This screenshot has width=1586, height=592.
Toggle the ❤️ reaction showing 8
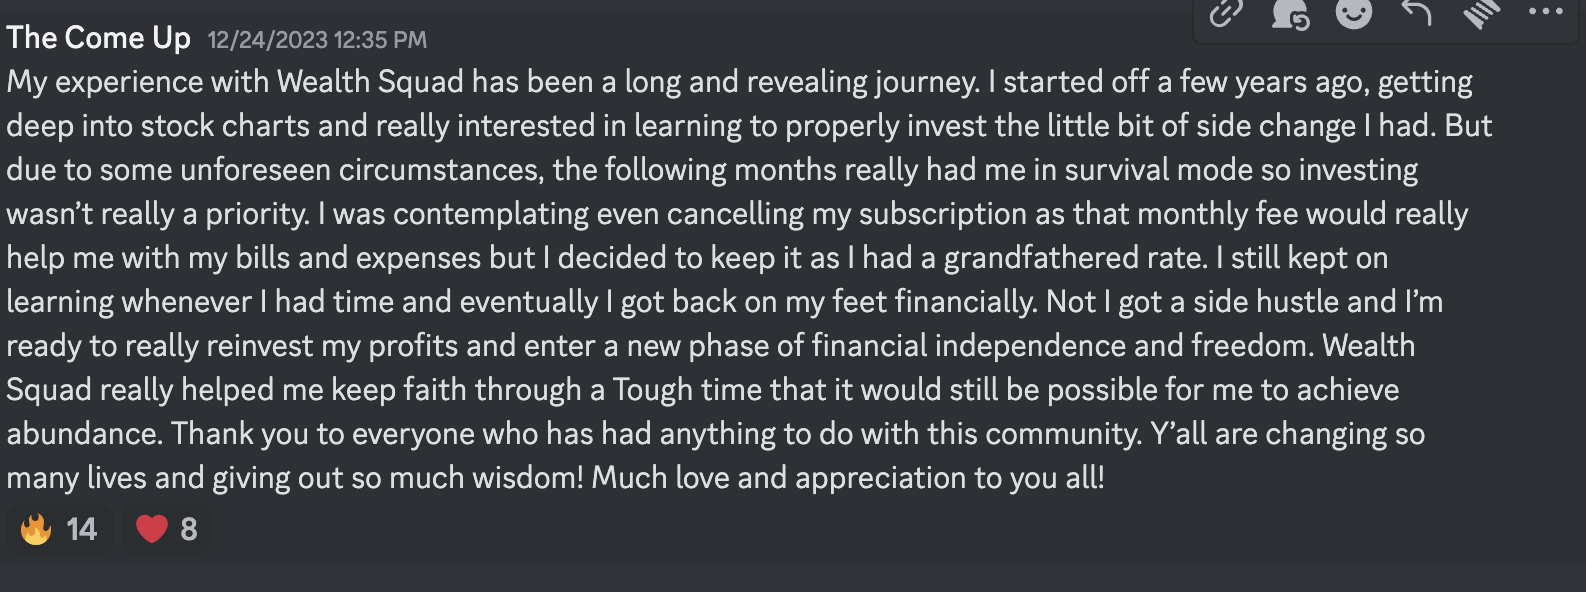[166, 528]
